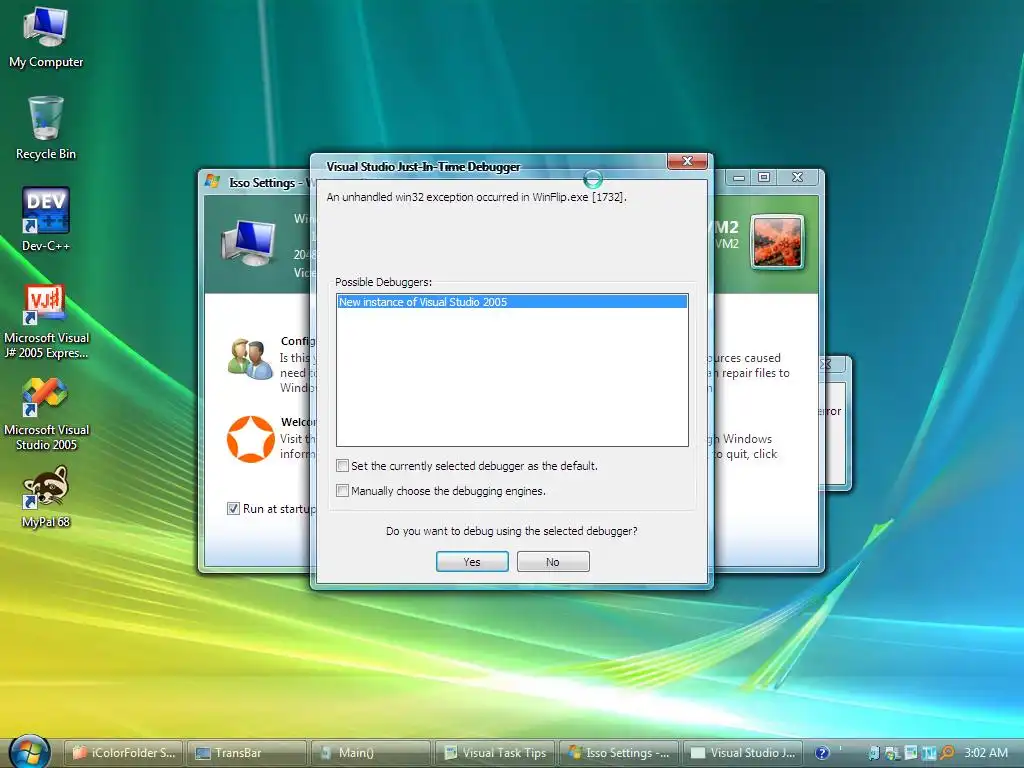Open My Computer desktop icon

click(x=46, y=37)
